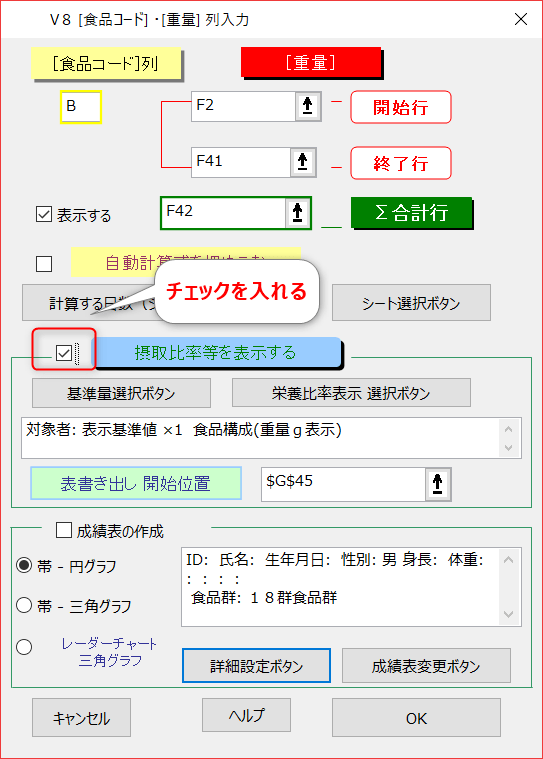Close the dialog window
The image size is (543, 759).
(521, 19)
